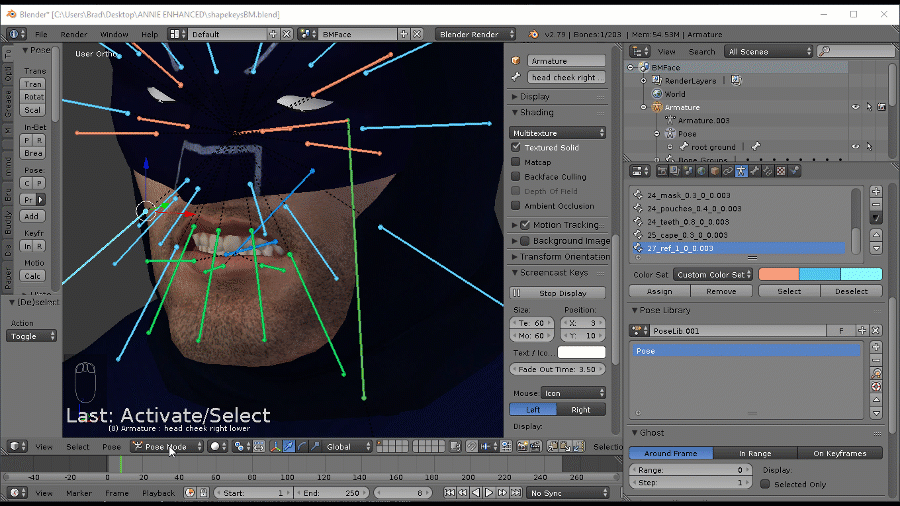Toggle Armature visibility eye in outliner
Viewport: 900px width, 506px height.
pos(855,107)
